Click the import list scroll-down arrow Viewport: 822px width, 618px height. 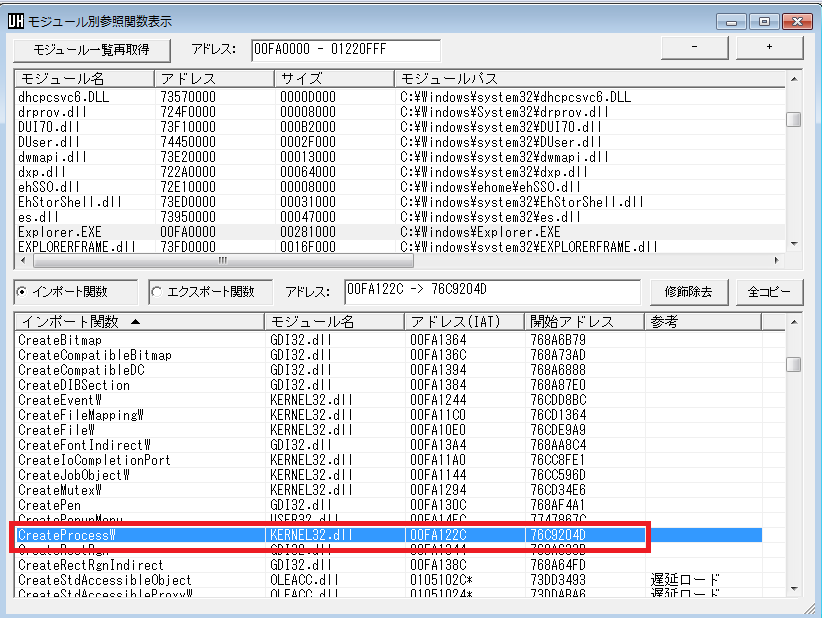pyautogui.click(x=794, y=589)
